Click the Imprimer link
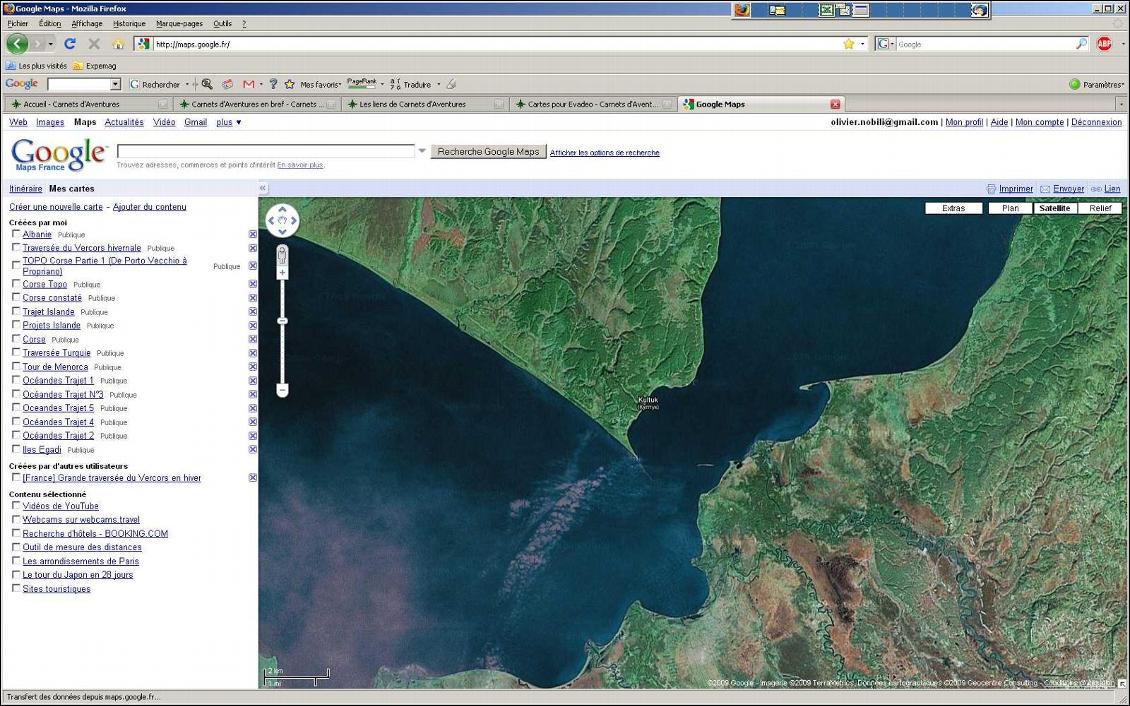The width and height of the screenshot is (1130, 706). point(1015,189)
